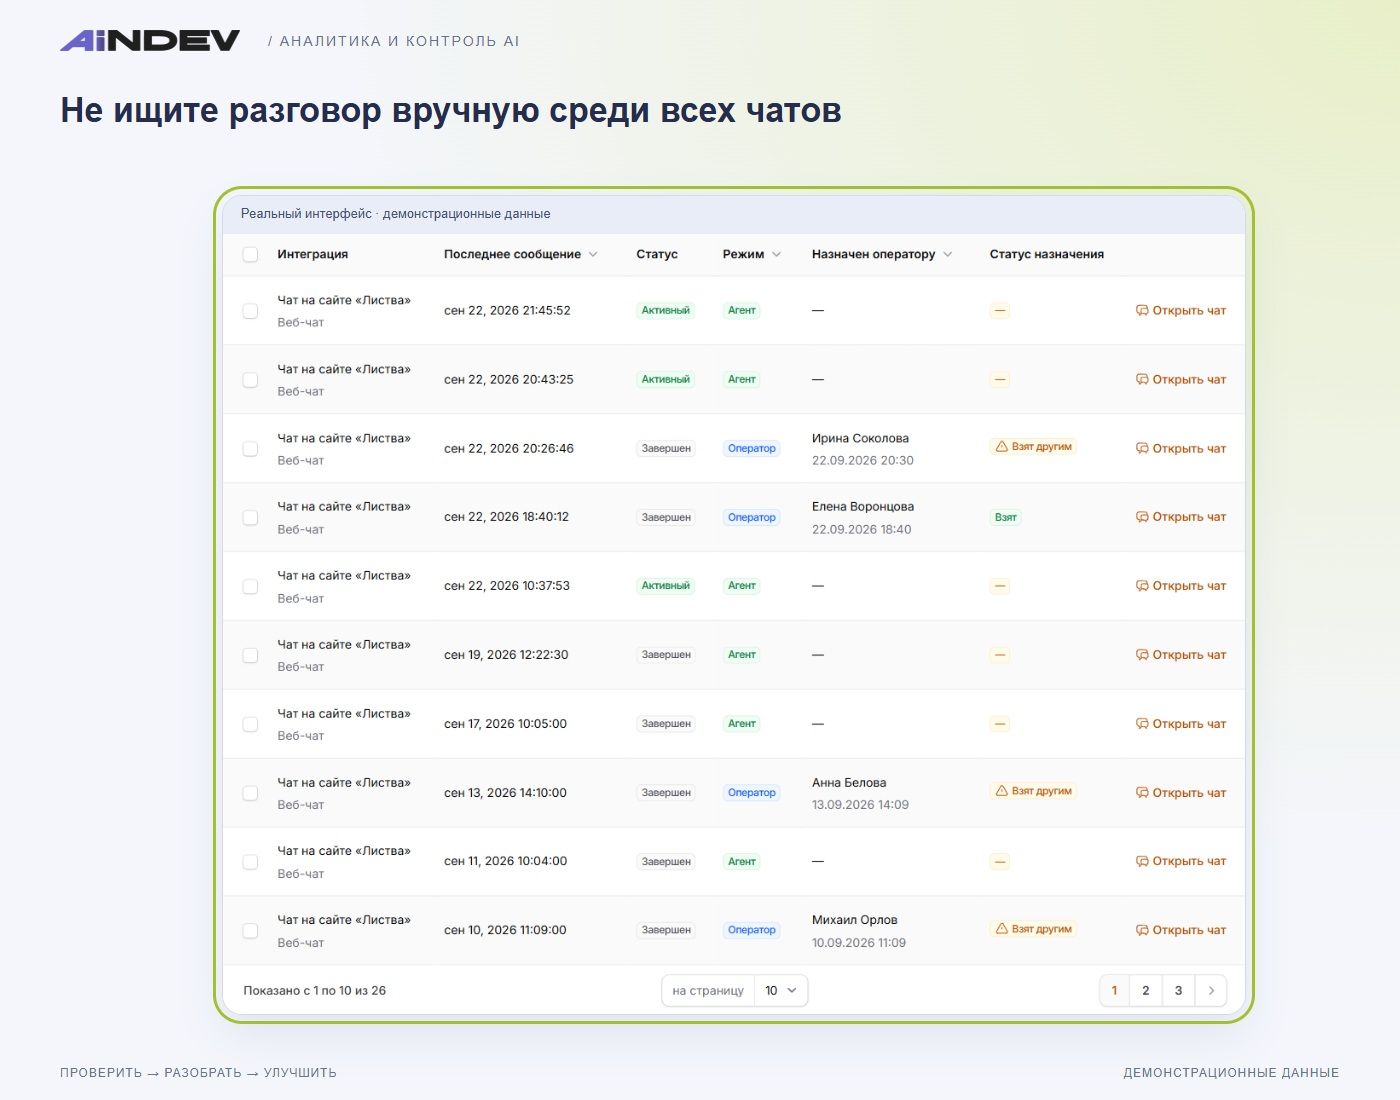Go to page 1 of pagination
The image size is (1400, 1100).
[1114, 991]
